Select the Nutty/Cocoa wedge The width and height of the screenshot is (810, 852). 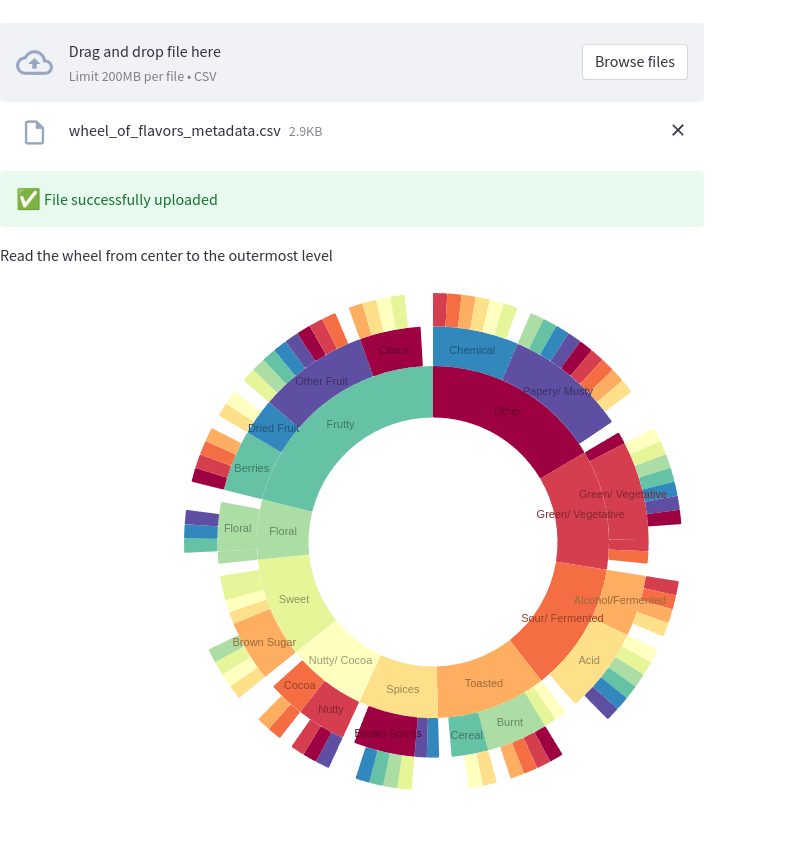338,660
